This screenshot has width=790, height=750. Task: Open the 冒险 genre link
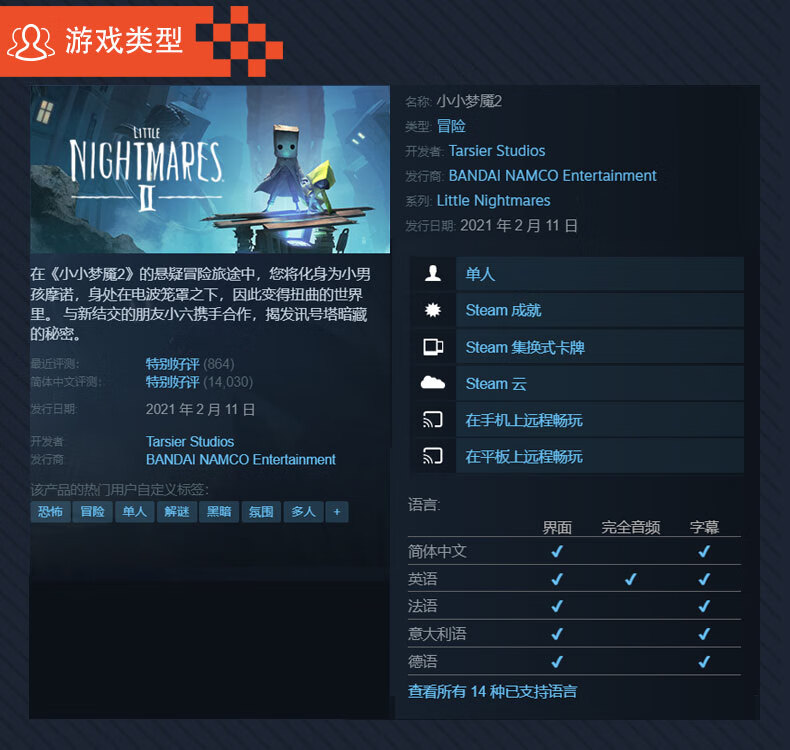click(451, 126)
